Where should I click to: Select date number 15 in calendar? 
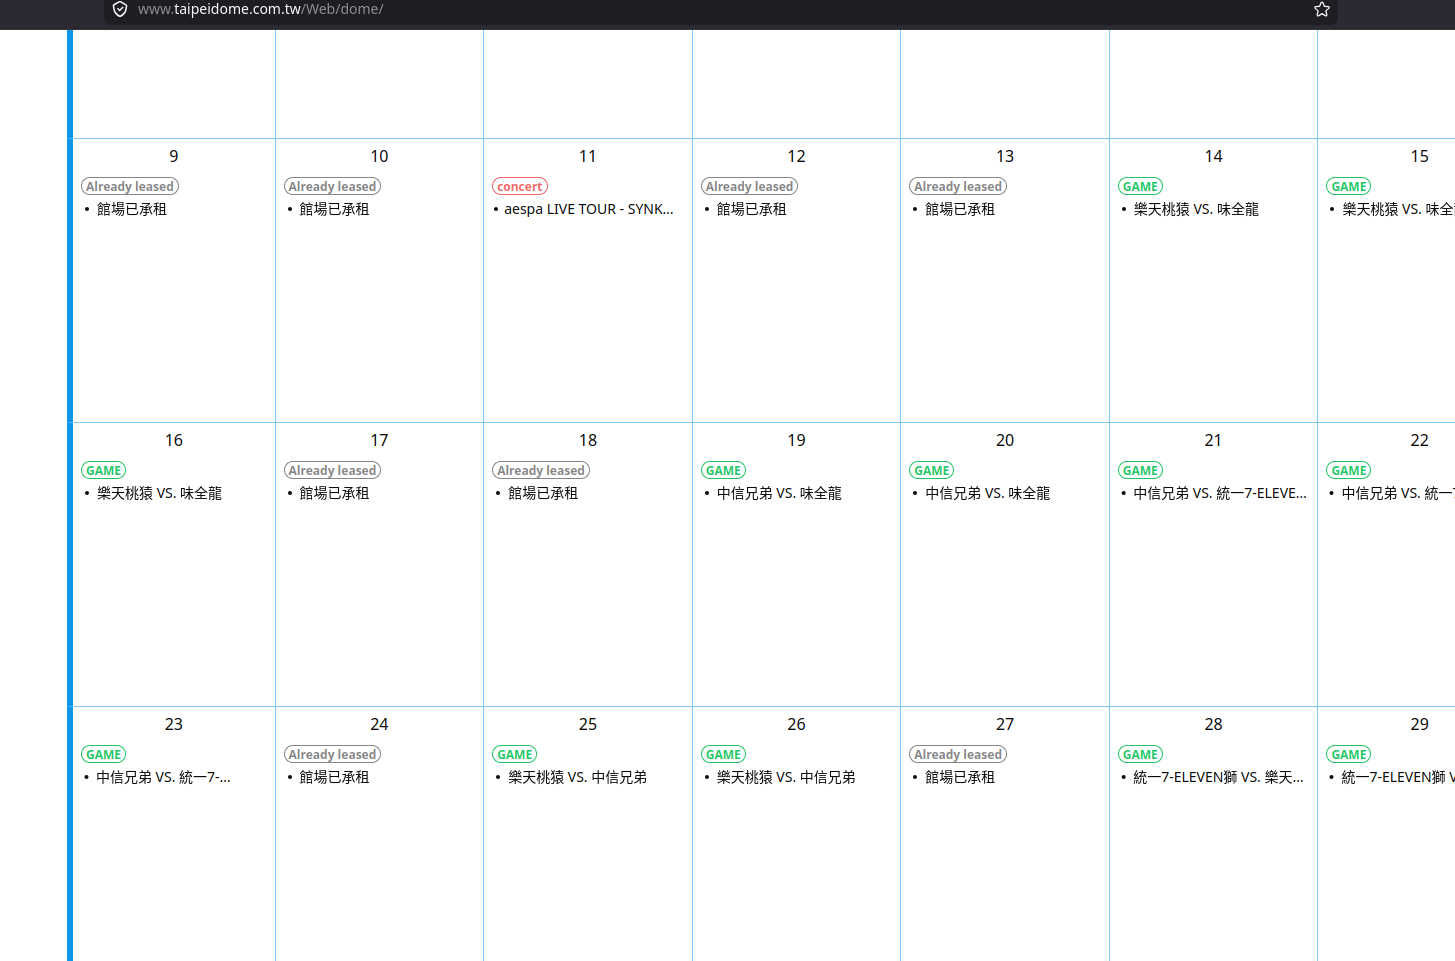click(x=1420, y=156)
